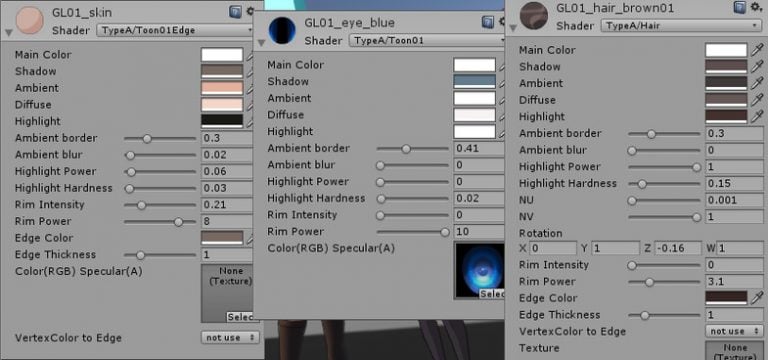Click Select on eye texture slot
768x360 pixels.
click(x=492, y=294)
